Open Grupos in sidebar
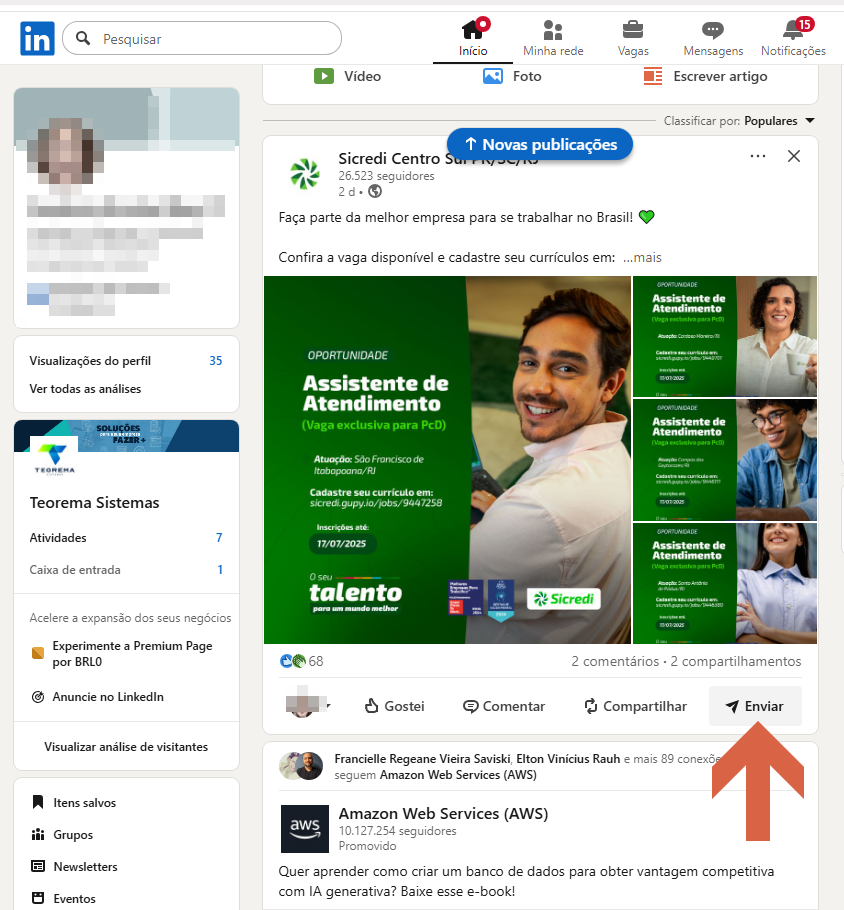The image size is (844, 910). pyautogui.click(x=62, y=835)
